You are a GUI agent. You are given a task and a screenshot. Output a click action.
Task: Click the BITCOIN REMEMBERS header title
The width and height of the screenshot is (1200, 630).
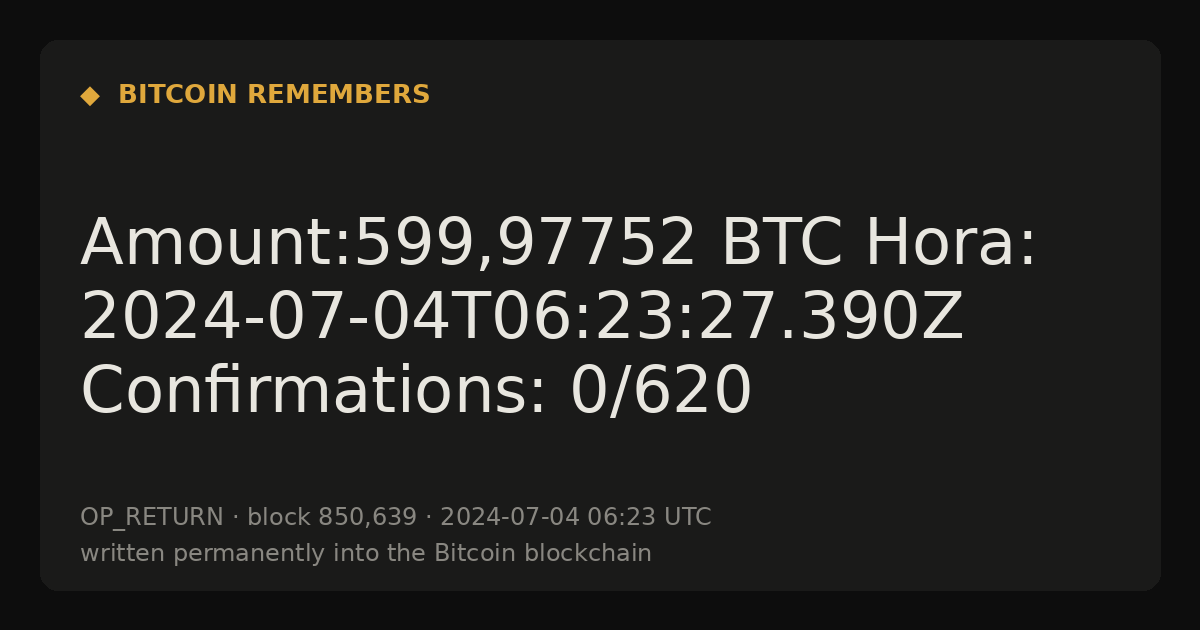(274, 95)
